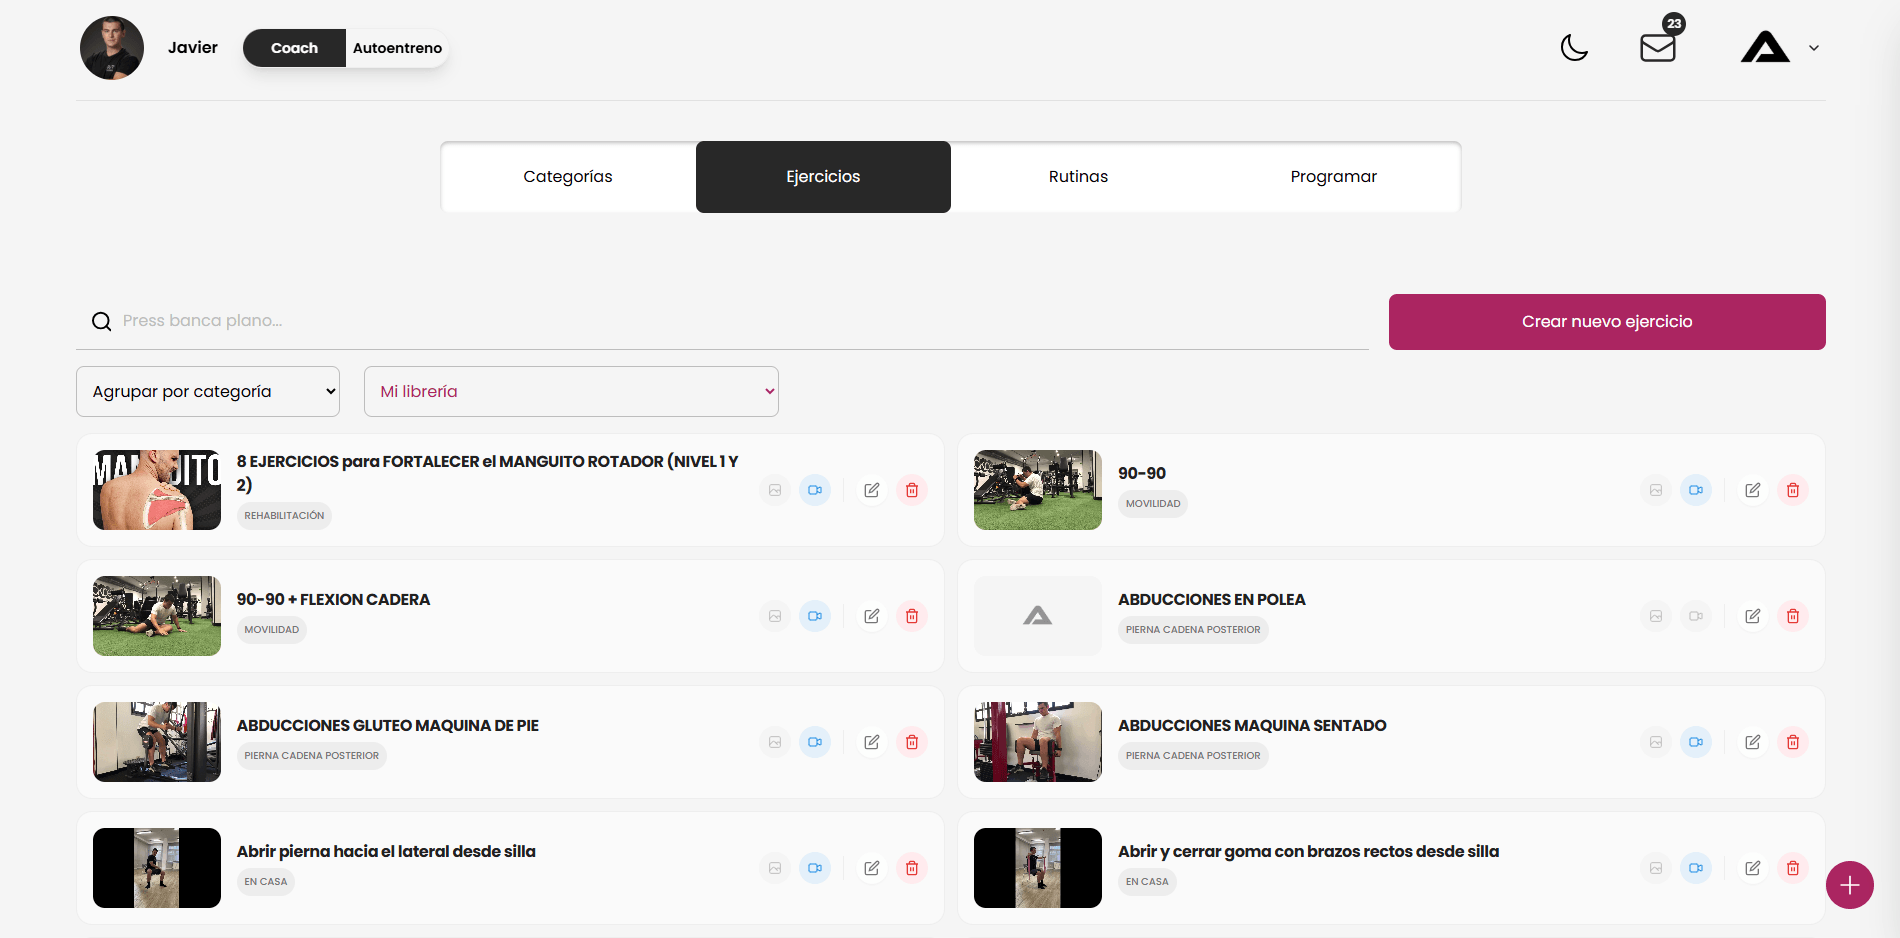Delete the manguito rotador exercise
Image resolution: width=1900 pixels, height=938 pixels.
point(911,490)
